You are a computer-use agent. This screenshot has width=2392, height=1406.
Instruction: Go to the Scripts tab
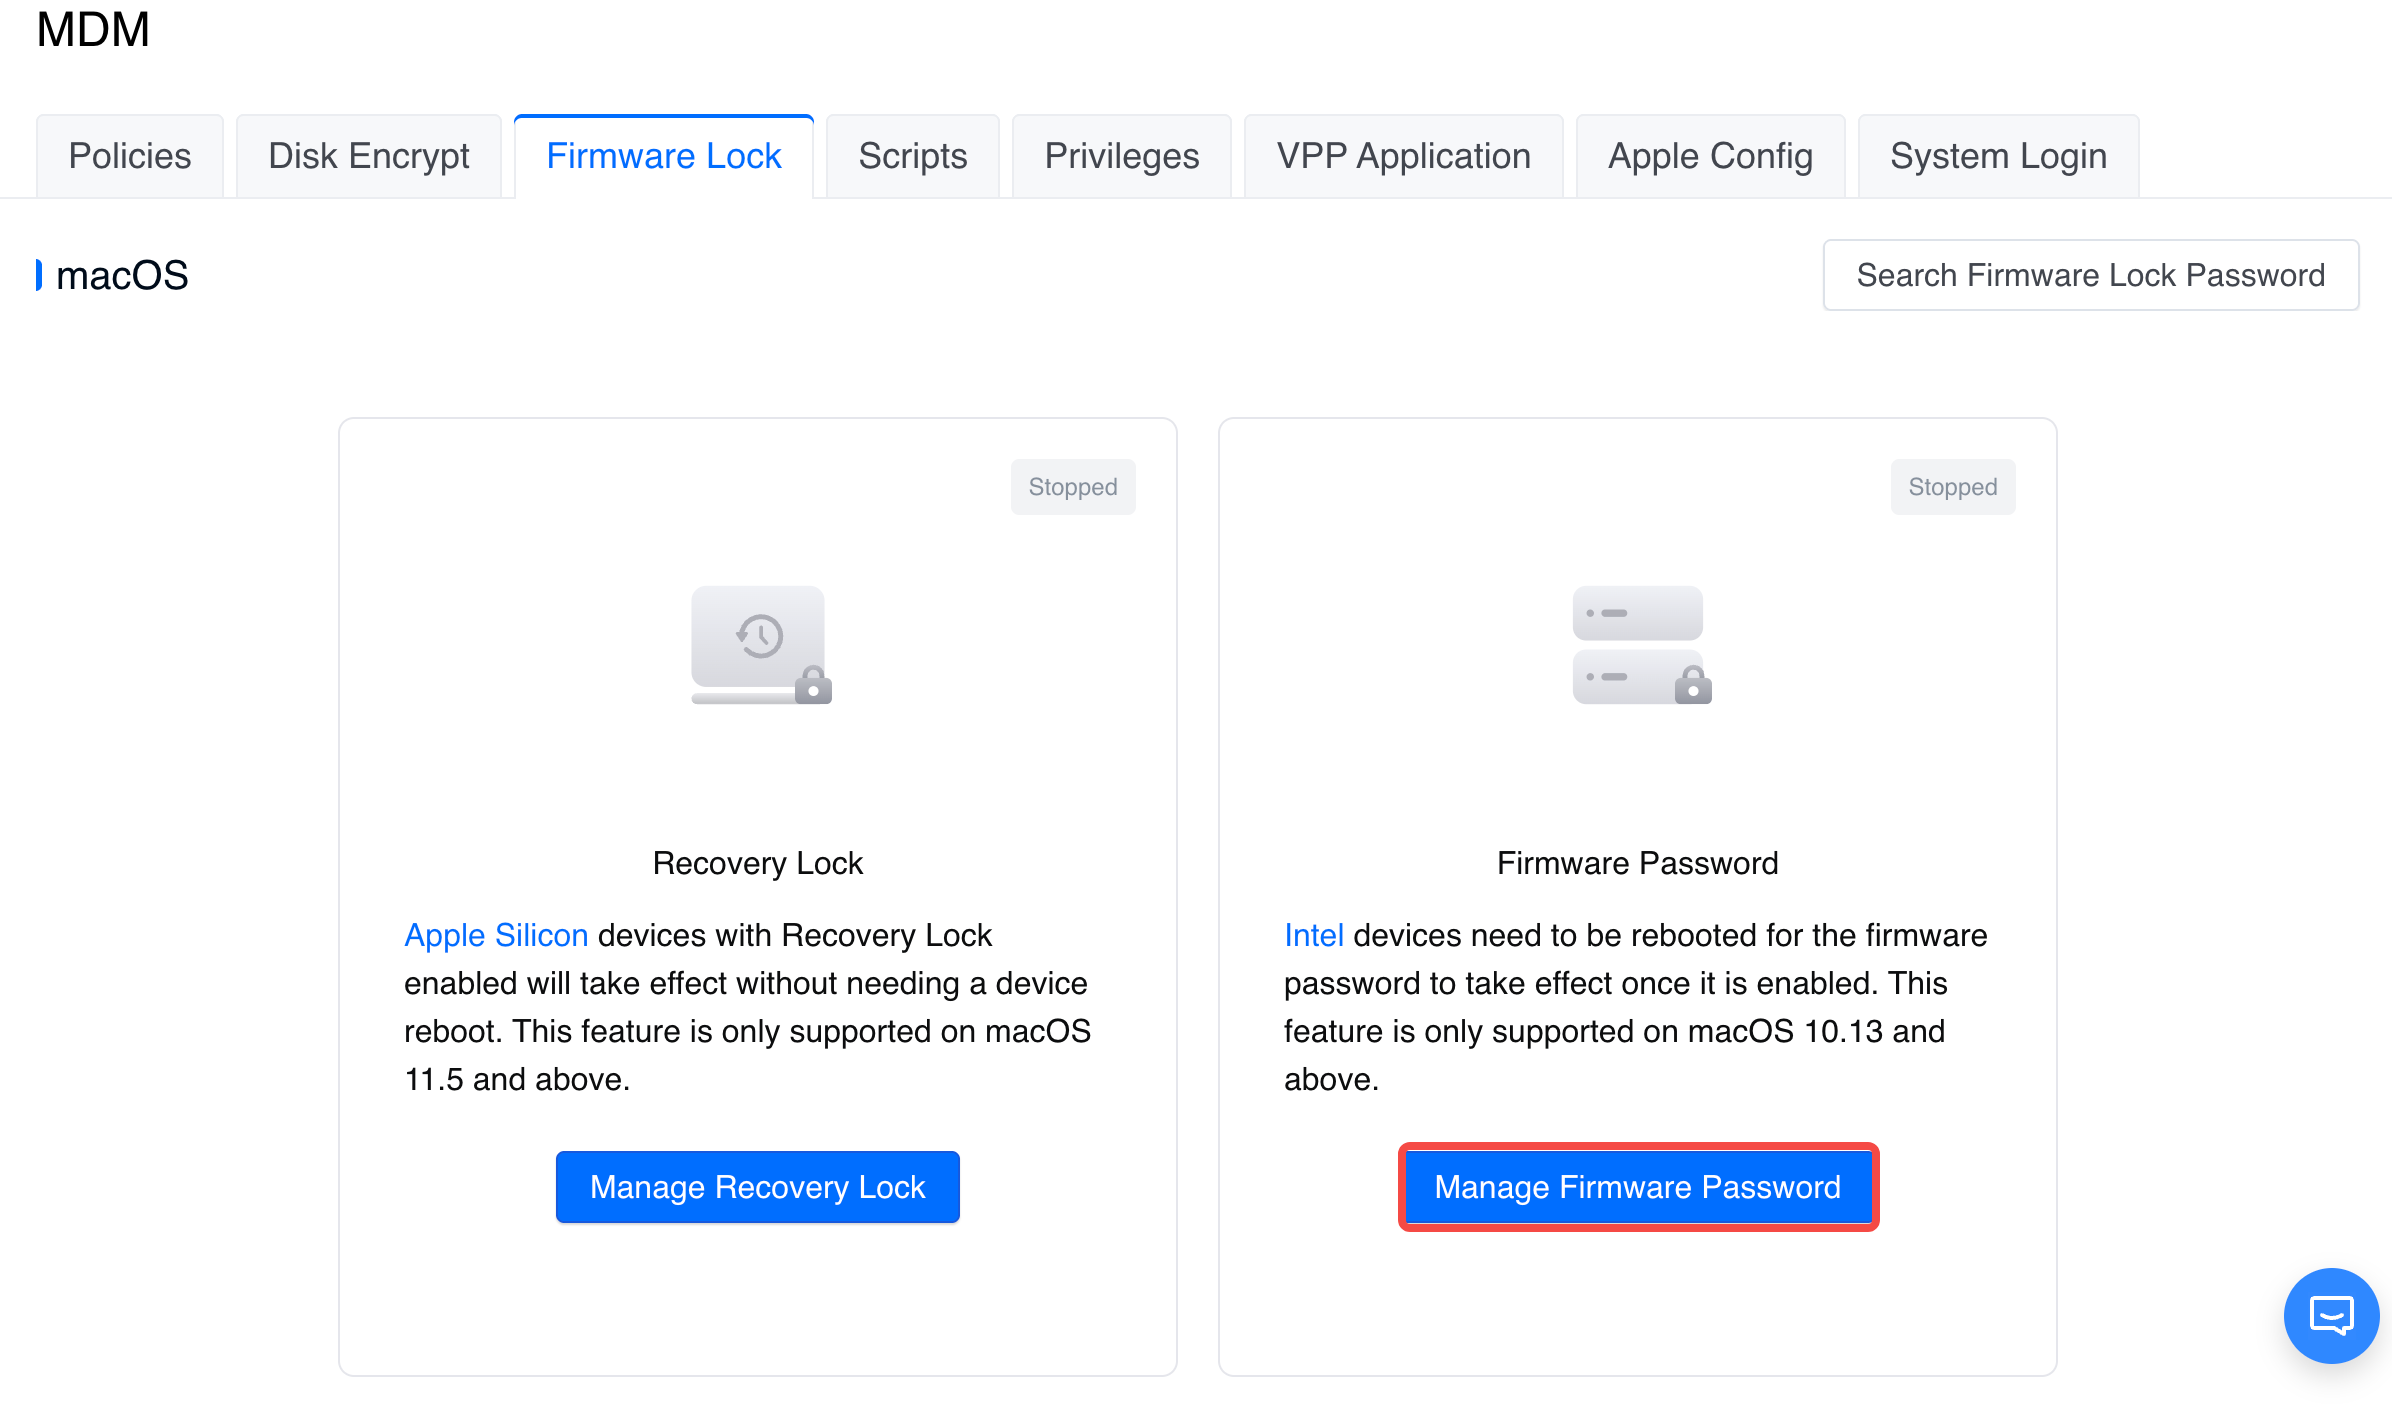pyautogui.click(x=912, y=157)
